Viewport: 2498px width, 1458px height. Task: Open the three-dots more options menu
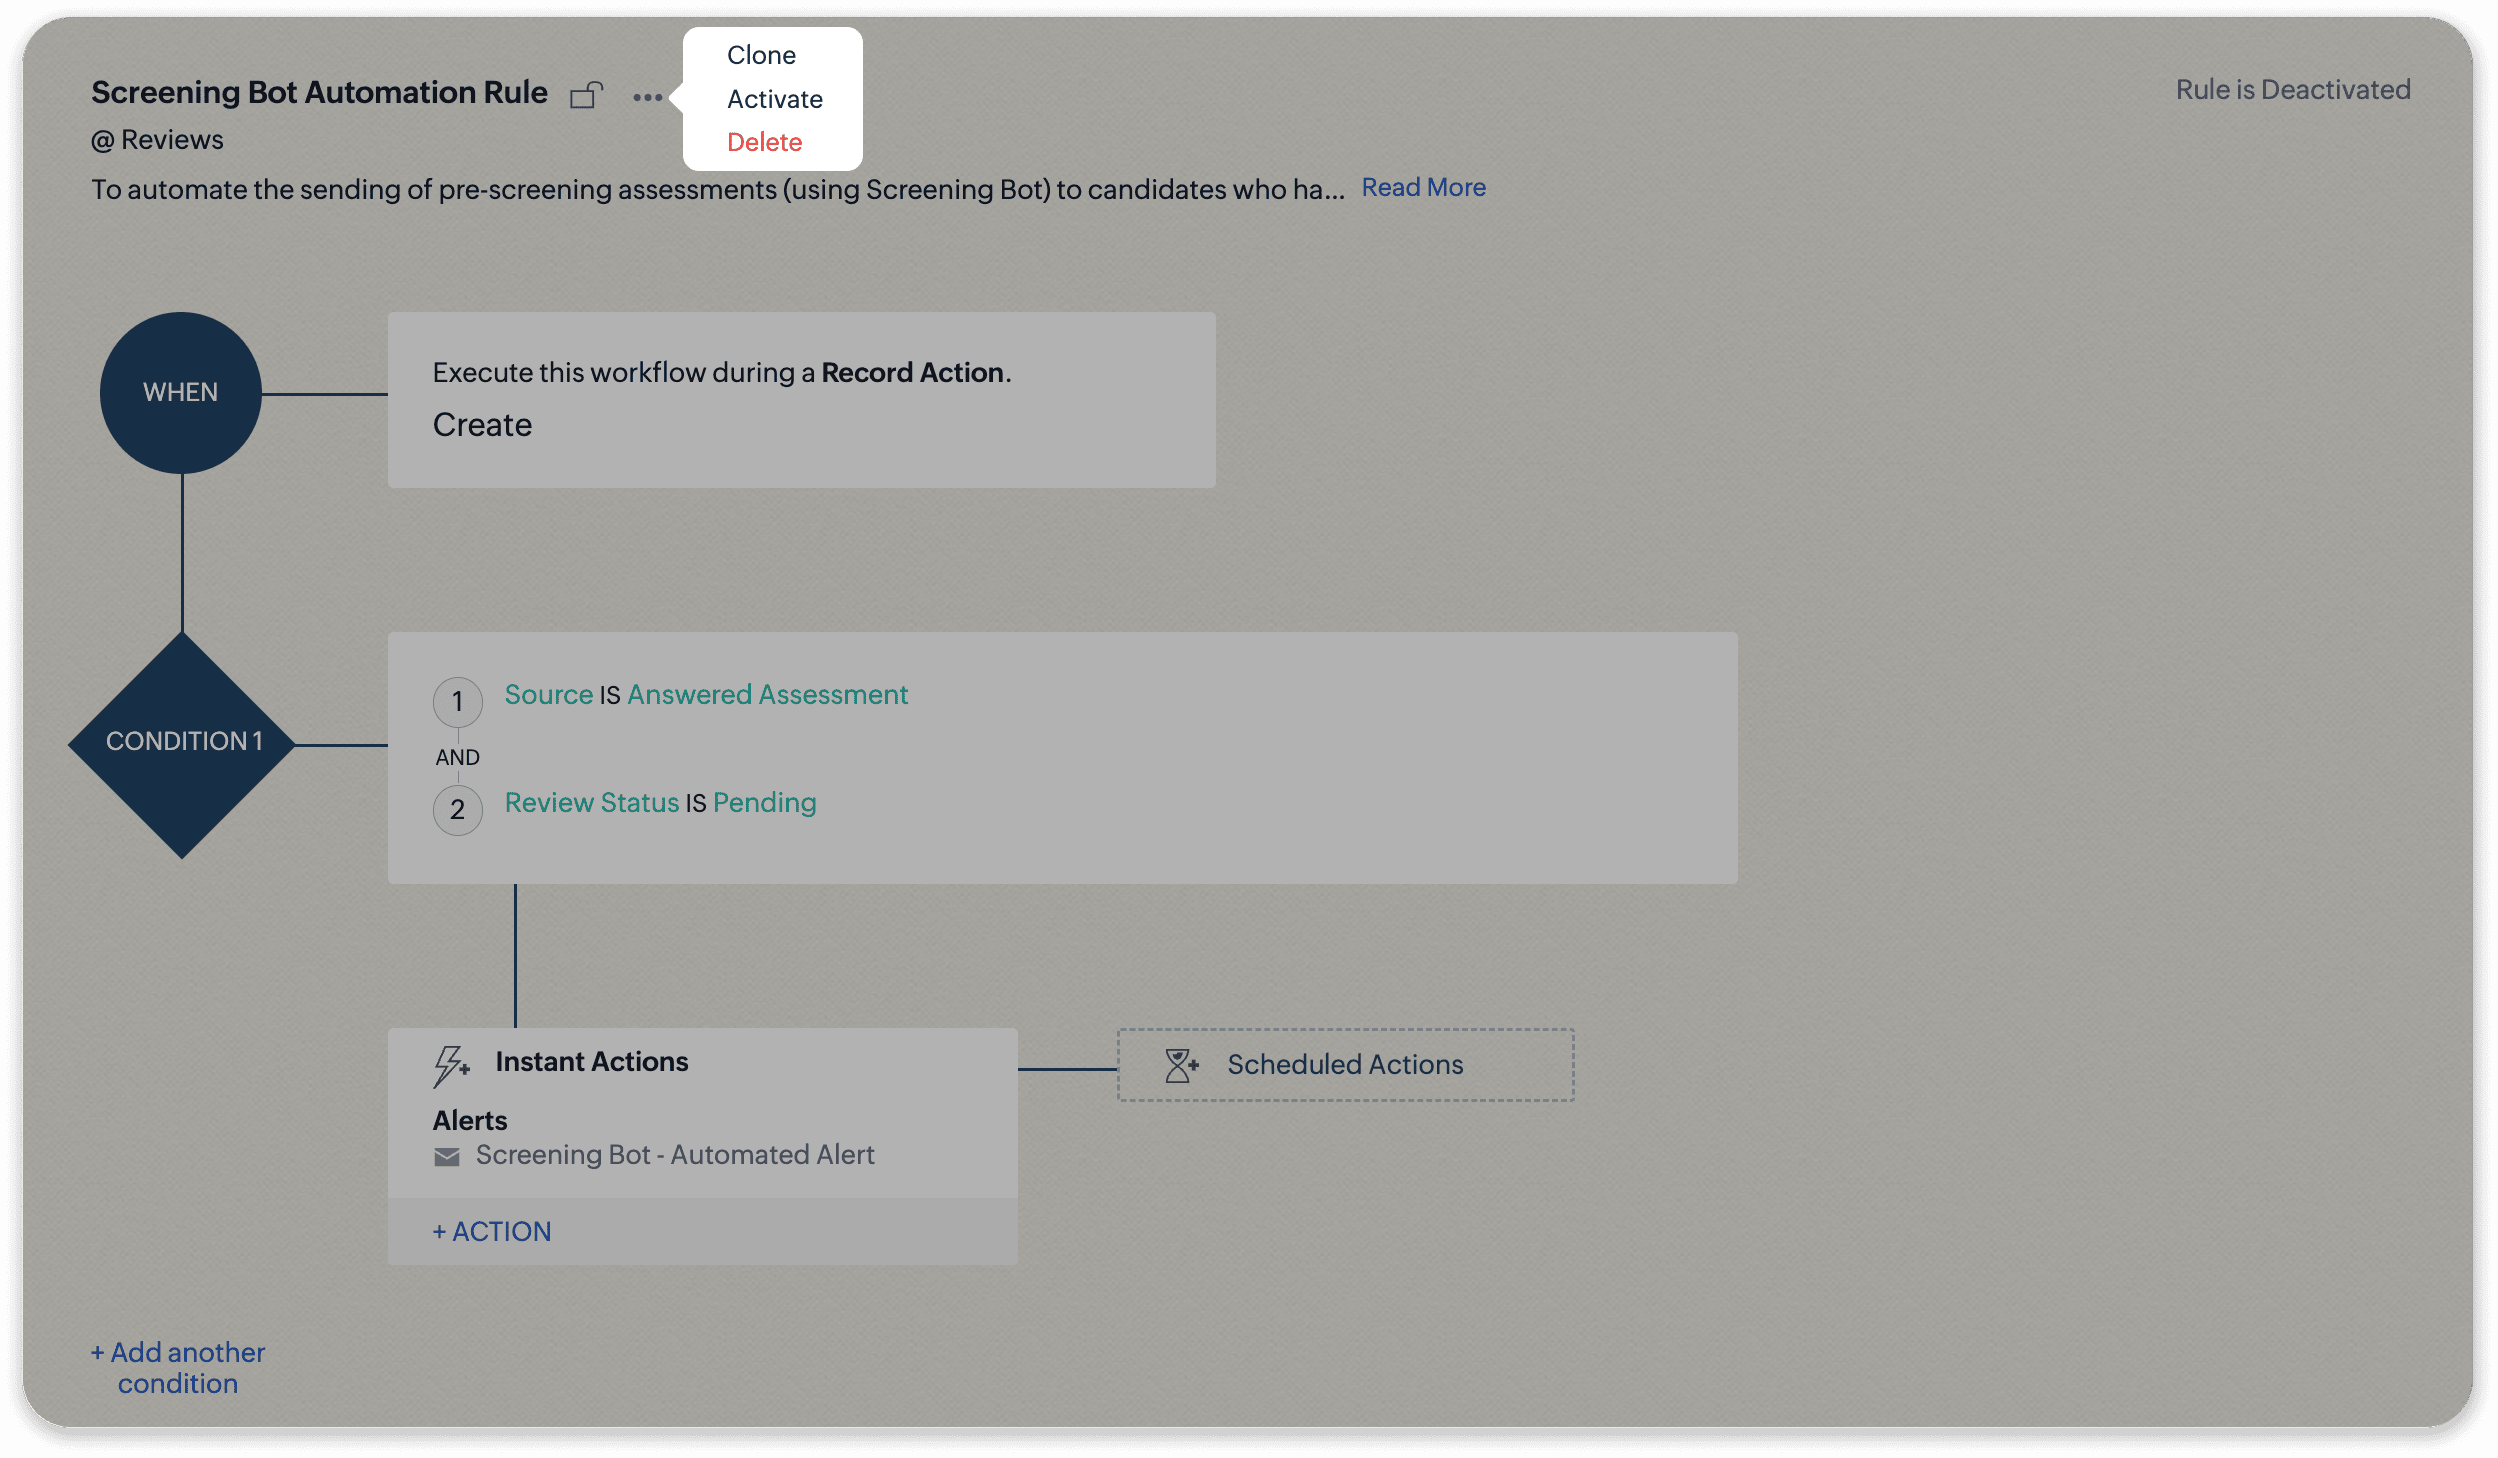[x=647, y=97]
